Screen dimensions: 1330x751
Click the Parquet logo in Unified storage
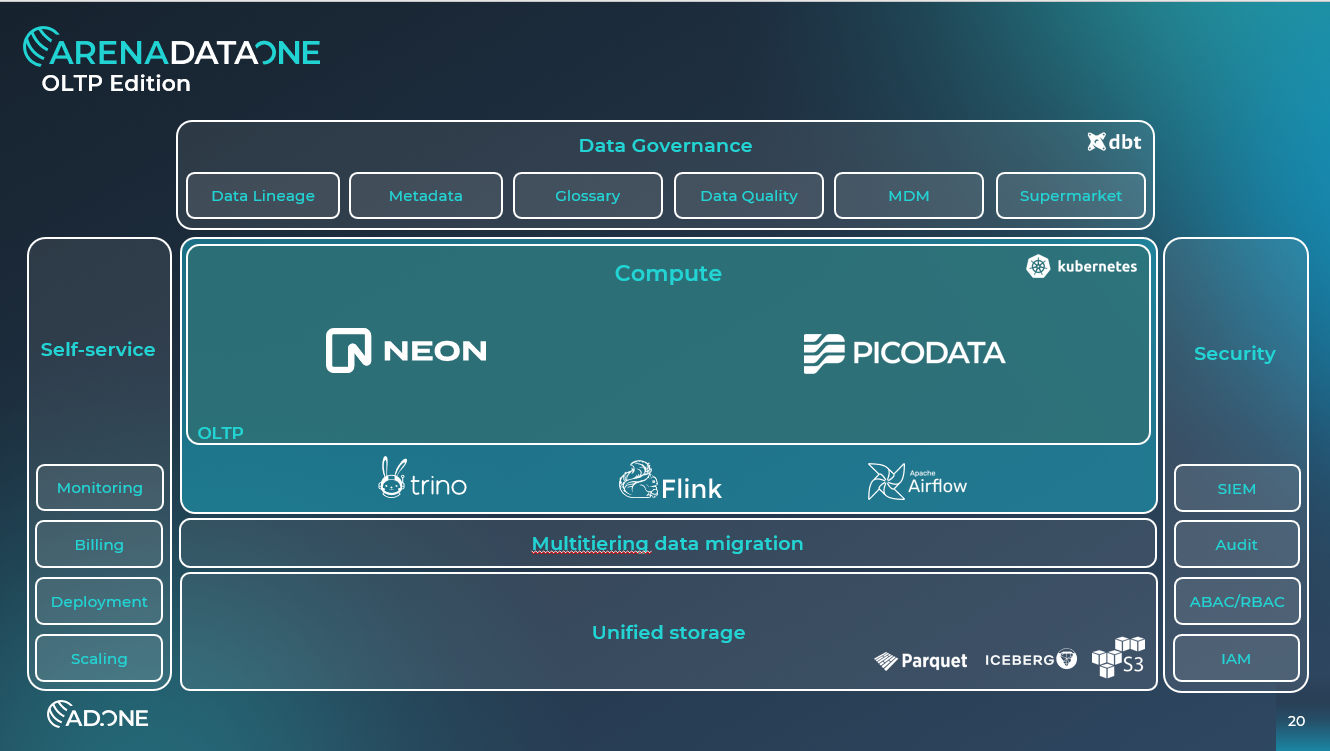tap(921, 660)
